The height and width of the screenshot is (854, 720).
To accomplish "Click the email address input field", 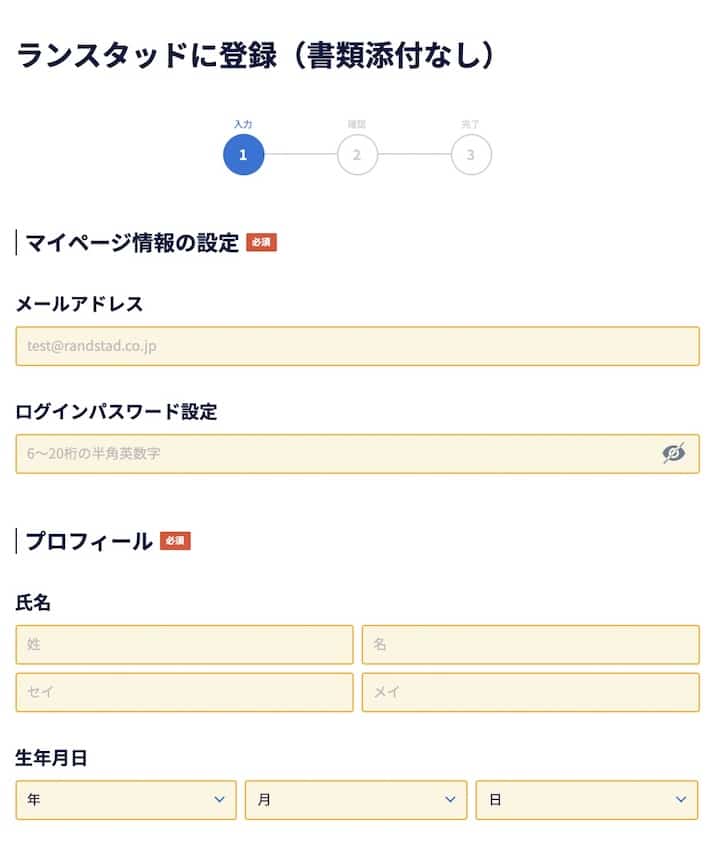I will [x=357, y=346].
